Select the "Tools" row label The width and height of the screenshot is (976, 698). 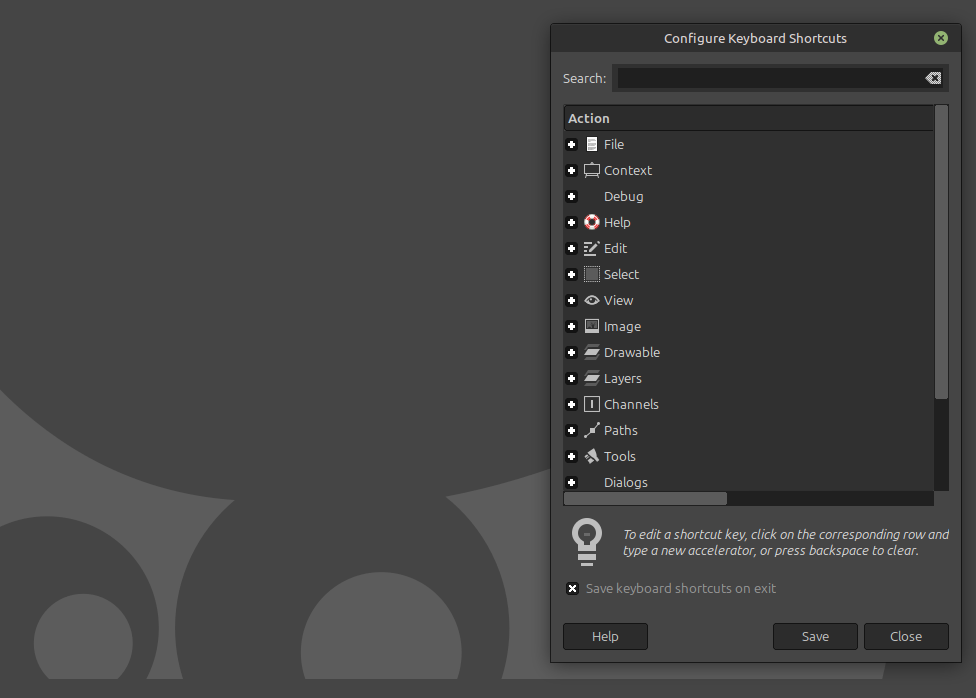tap(619, 456)
